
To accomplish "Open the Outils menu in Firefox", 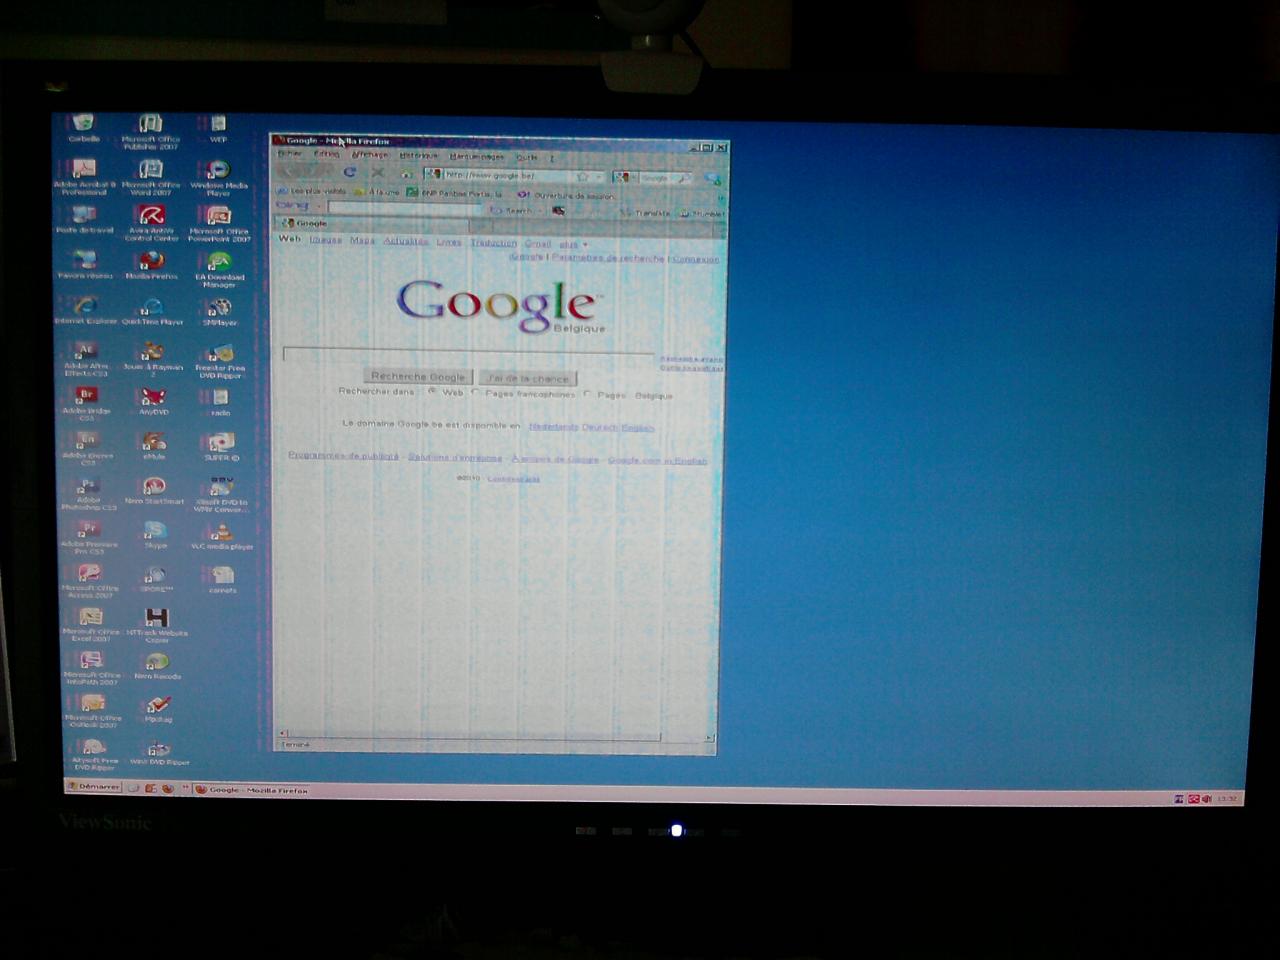I will (x=526, y=157).
